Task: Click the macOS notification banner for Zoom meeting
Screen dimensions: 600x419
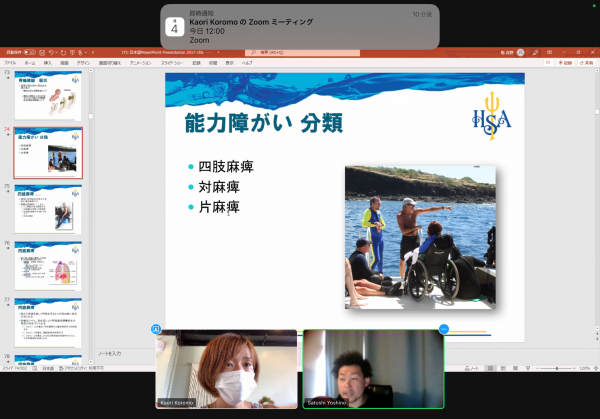Action: (300, 25)
